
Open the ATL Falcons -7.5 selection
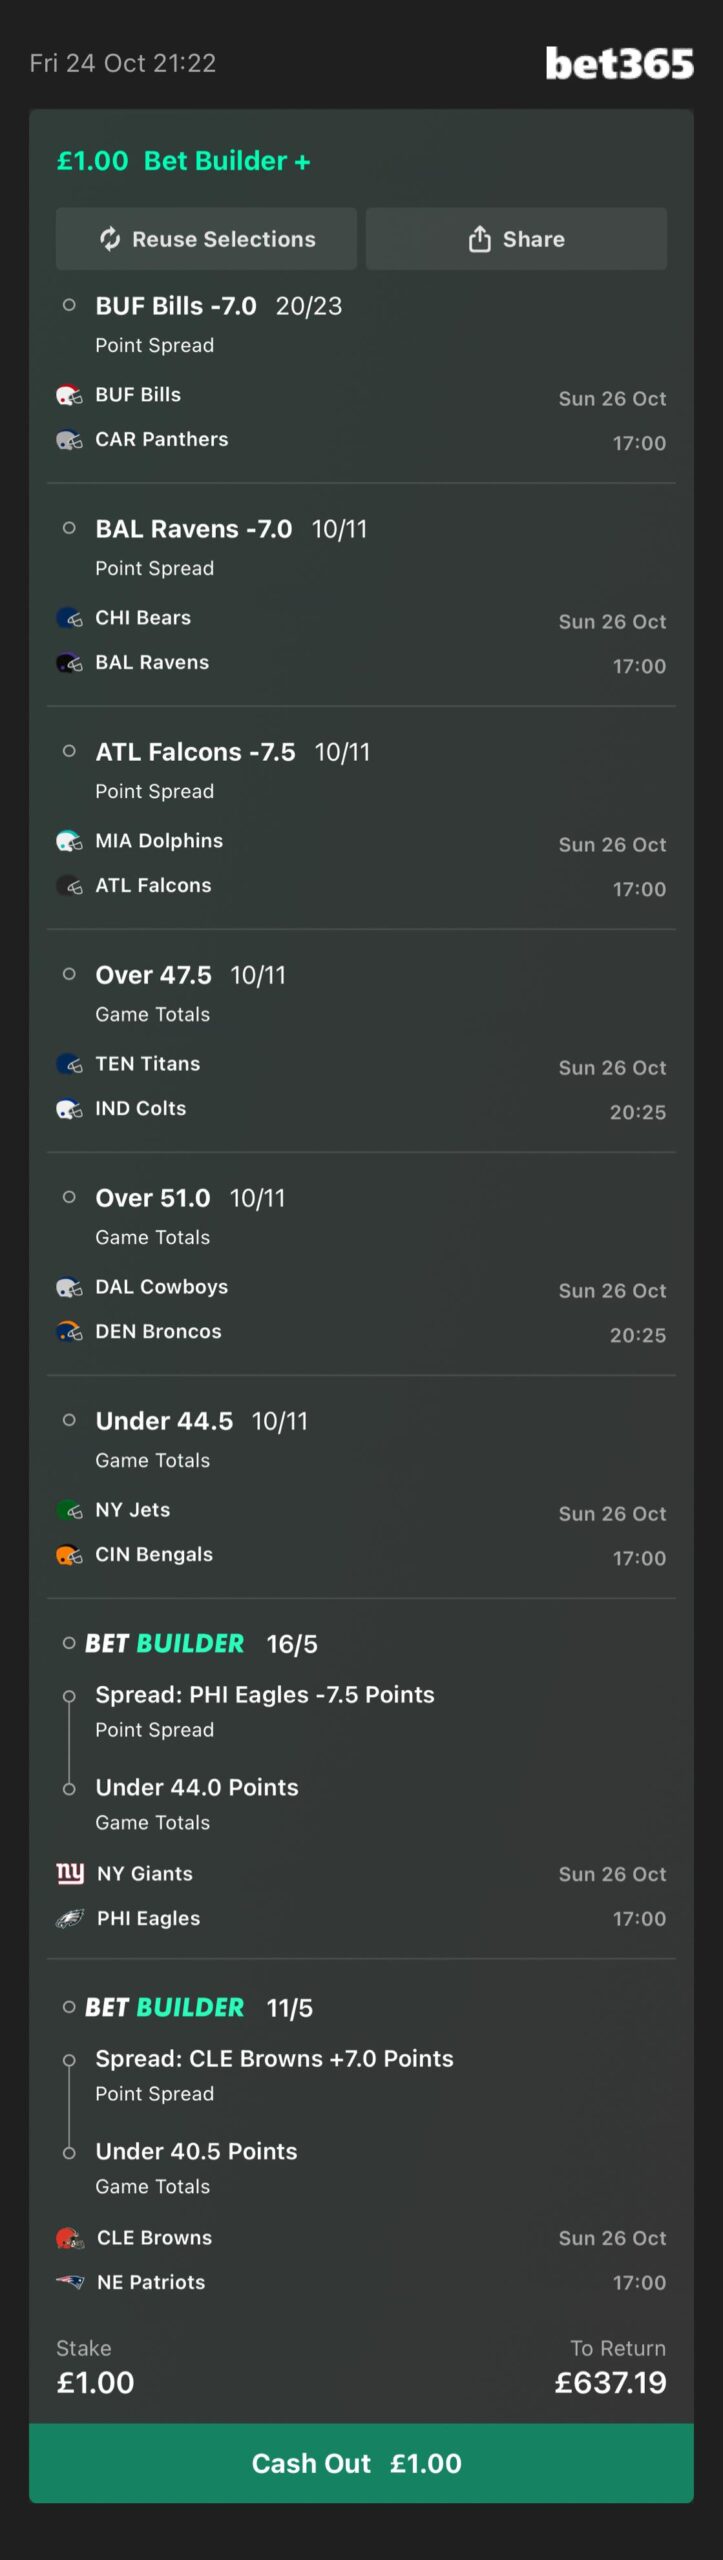click(196, 752)
